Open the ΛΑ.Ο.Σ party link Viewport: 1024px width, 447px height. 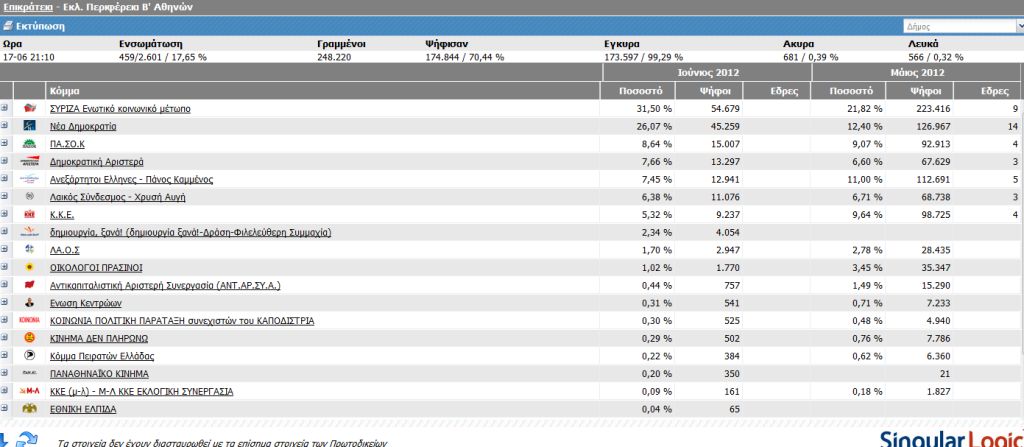click(65, 250)
